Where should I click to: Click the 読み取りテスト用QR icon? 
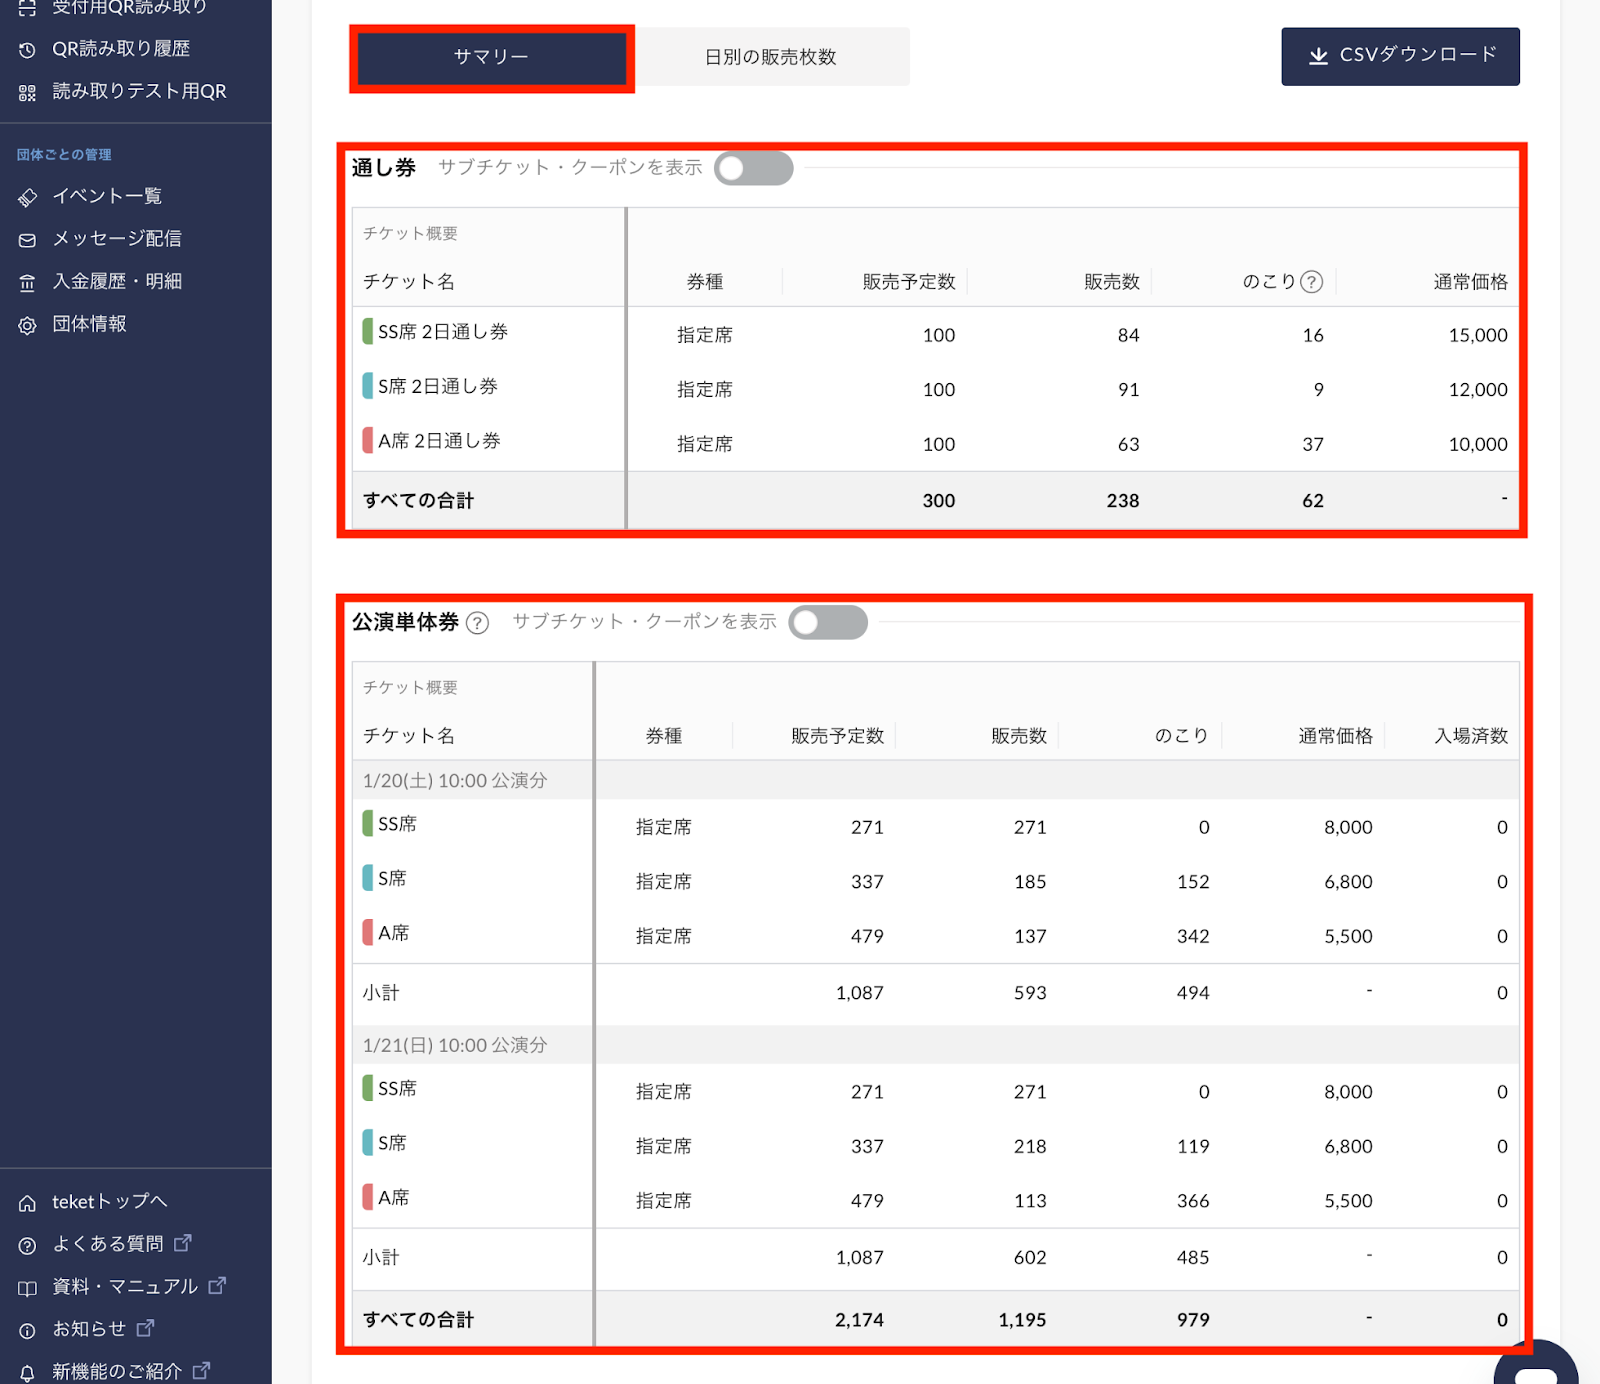tap(27, 91)
